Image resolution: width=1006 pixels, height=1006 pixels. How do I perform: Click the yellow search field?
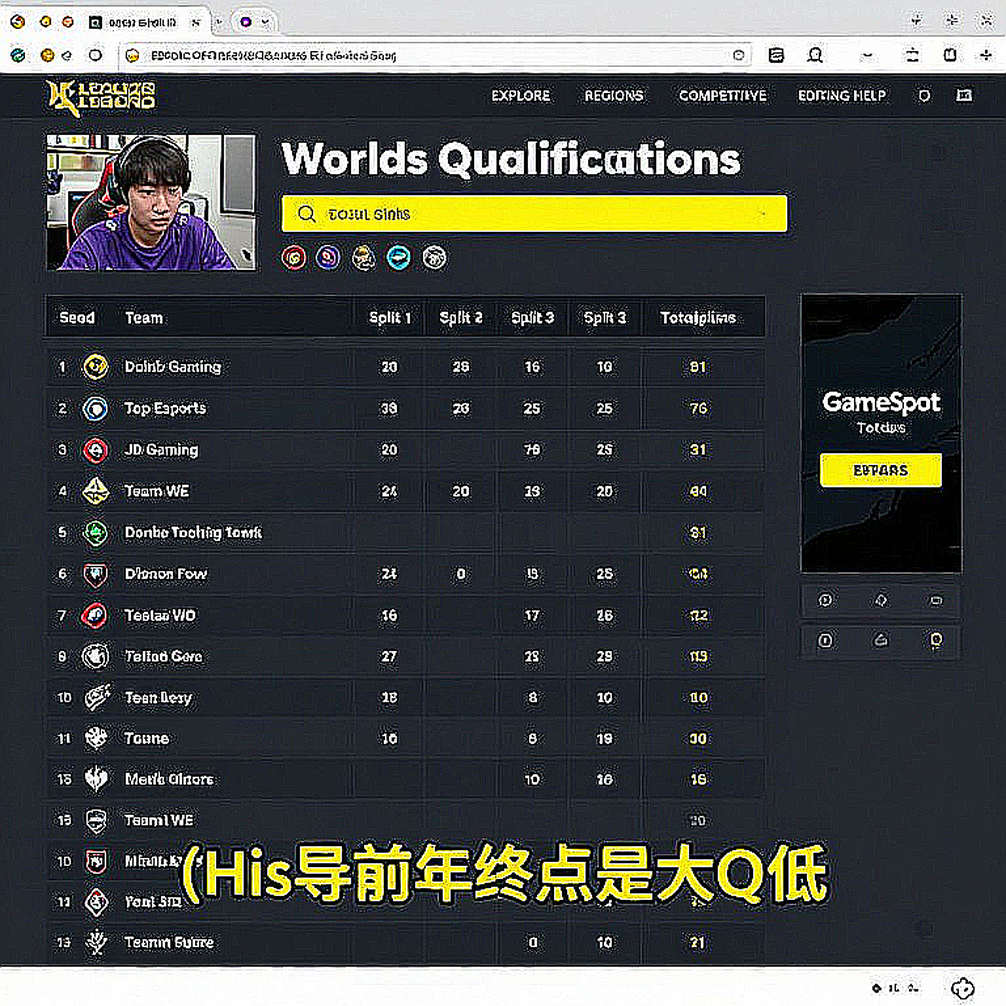534,214
